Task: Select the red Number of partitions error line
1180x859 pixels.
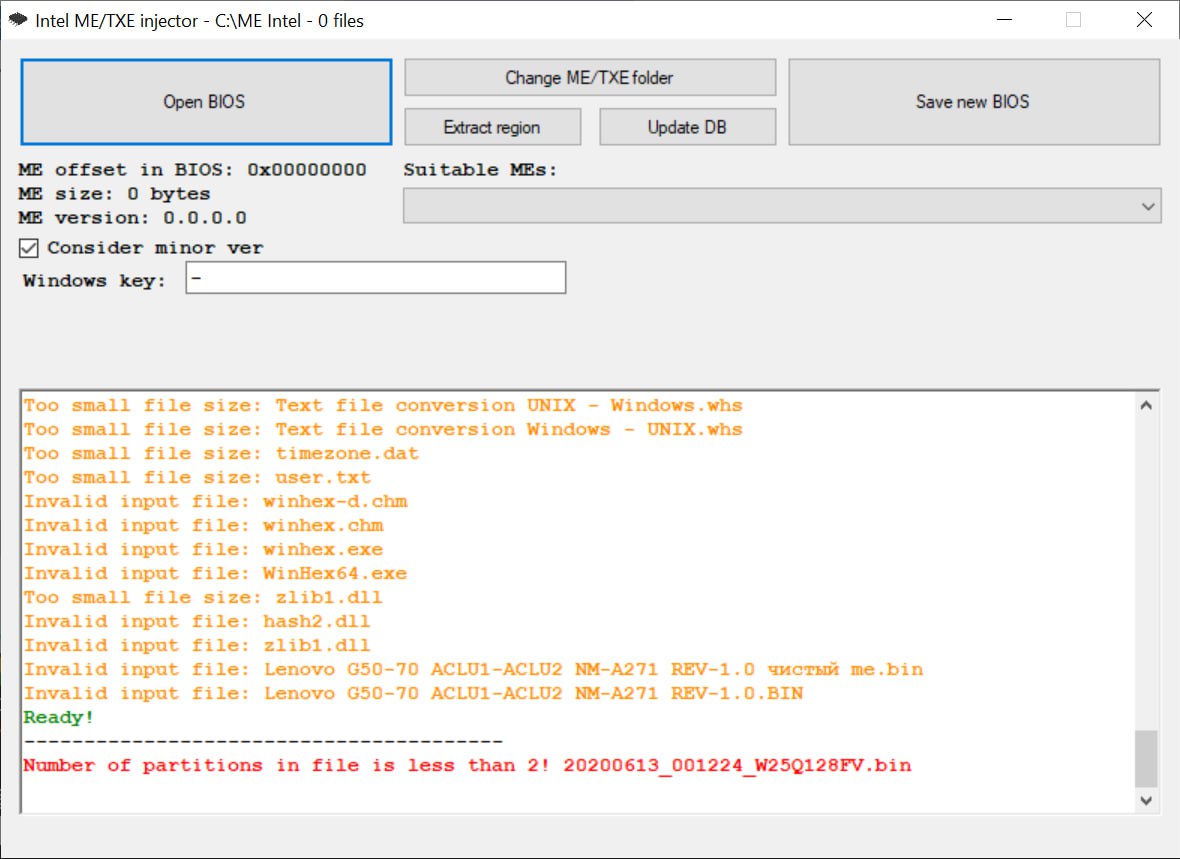Action: pyautogui.click(x=467, y=766)
